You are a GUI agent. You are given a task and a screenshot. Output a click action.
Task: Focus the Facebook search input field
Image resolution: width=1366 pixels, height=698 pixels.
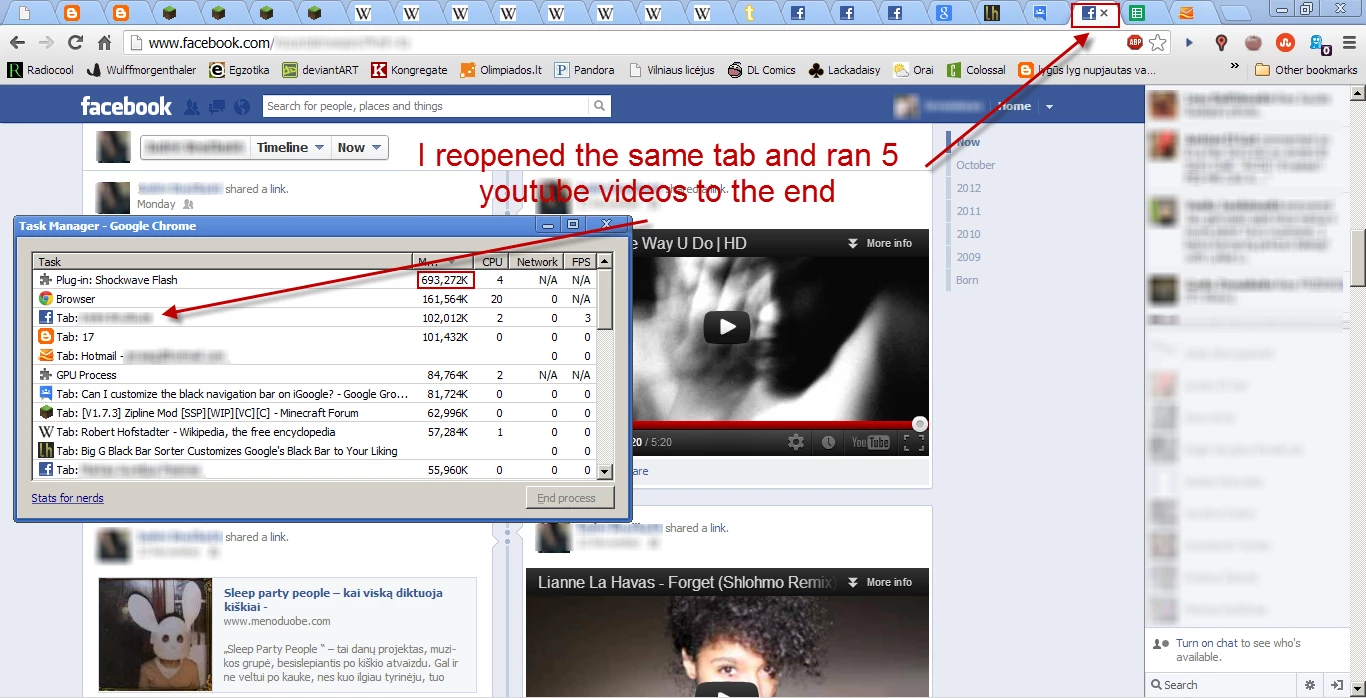tap(426, 106)
